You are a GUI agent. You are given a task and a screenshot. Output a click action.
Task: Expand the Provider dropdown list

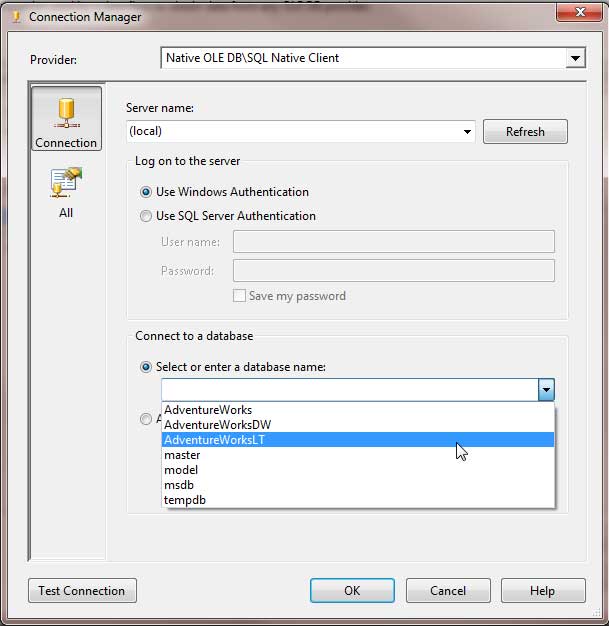(x=574, y=59)
